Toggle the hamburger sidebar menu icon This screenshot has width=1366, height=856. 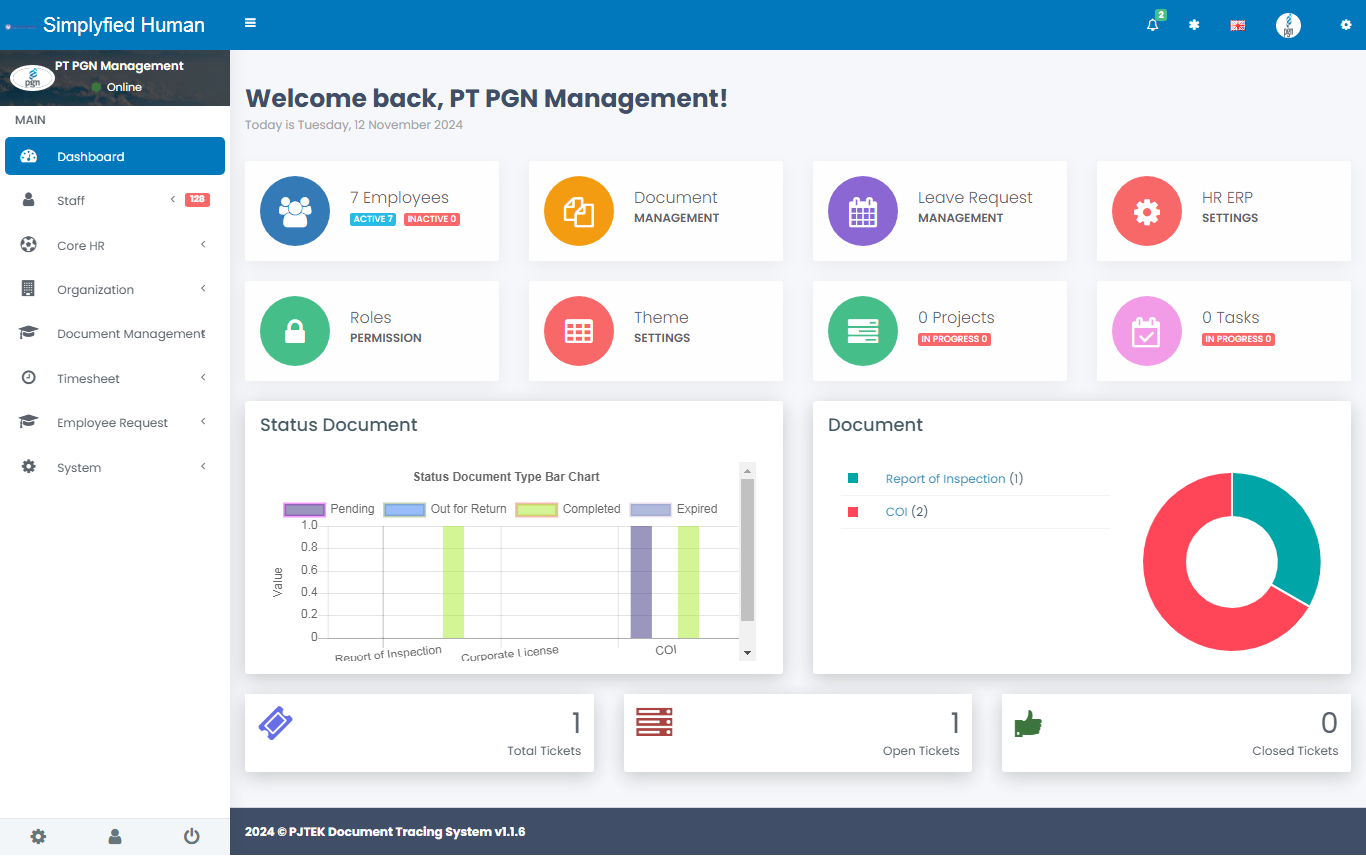(x=250, y=23)
